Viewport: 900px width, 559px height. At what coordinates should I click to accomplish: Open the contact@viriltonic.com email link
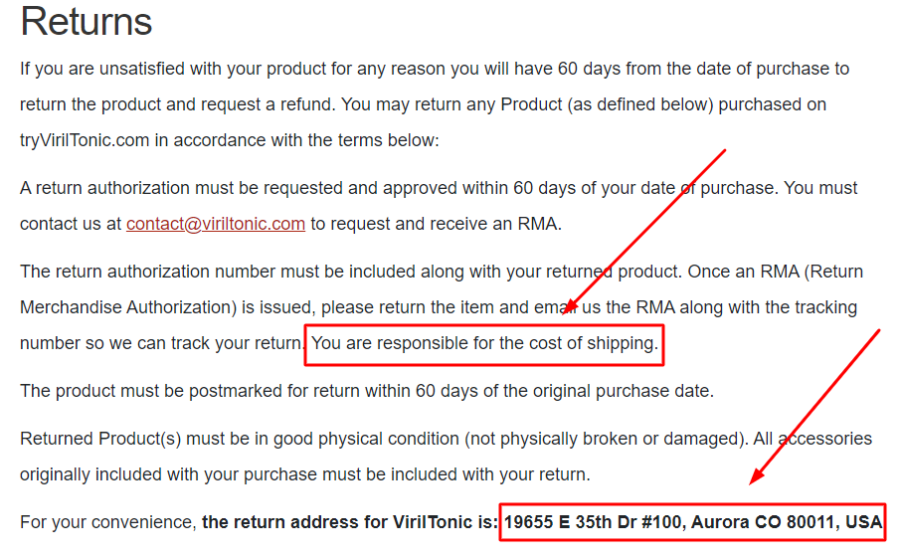pyautogui.click(x=215, y=224)
